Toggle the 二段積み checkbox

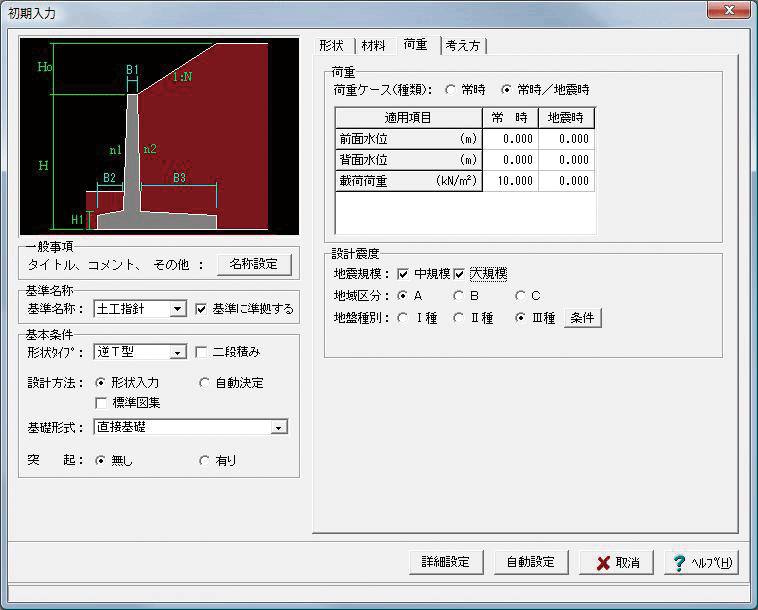click(x=201, y=352)
